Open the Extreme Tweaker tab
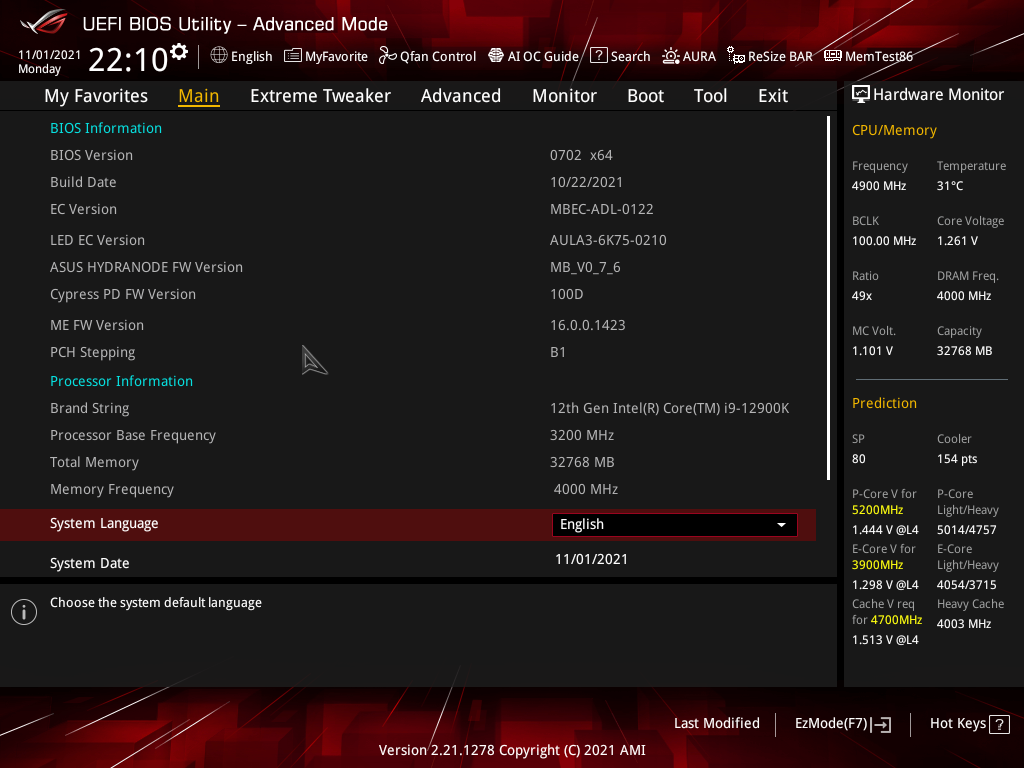 click(321, 96)
